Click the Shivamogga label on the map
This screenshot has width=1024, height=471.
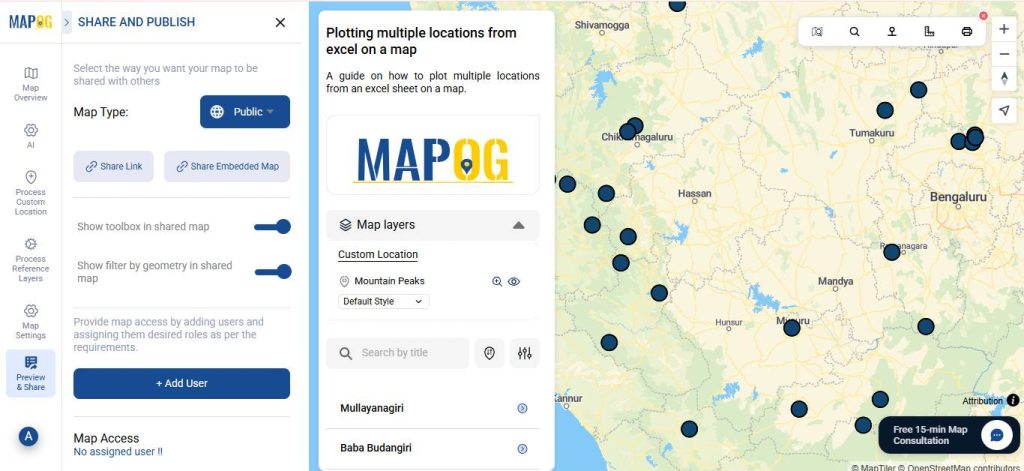pos(602,25)
